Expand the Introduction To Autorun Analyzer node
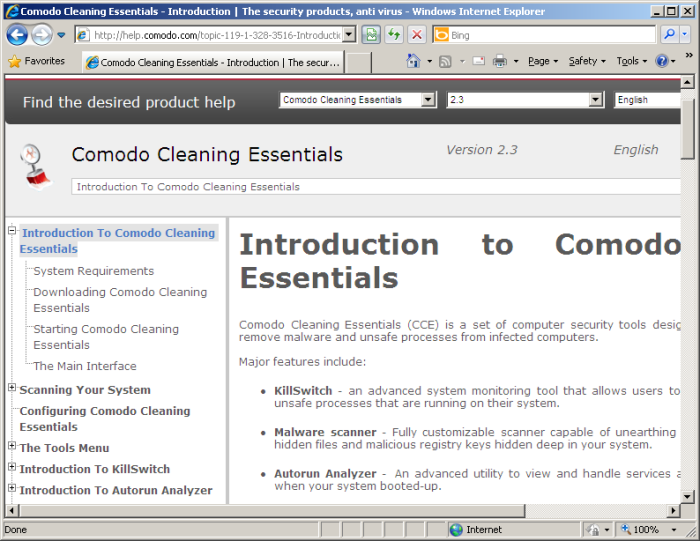700x541 pixels. coord(12,487)
